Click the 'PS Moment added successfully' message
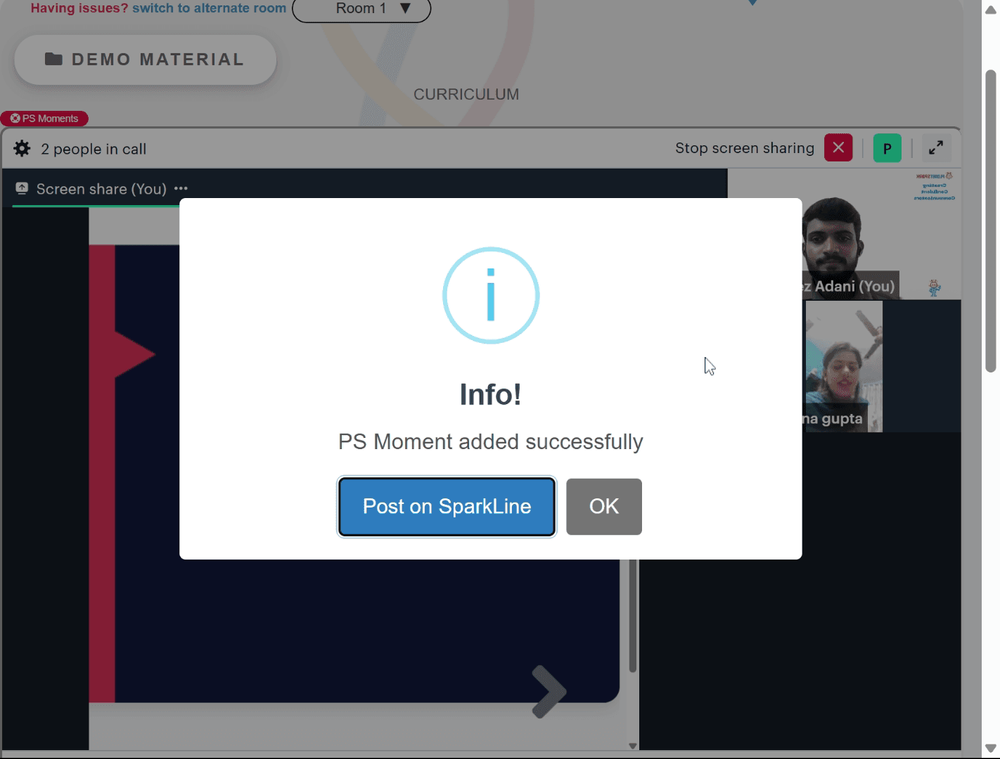This screenshot has width=1000, height=759. coord(490,441)
